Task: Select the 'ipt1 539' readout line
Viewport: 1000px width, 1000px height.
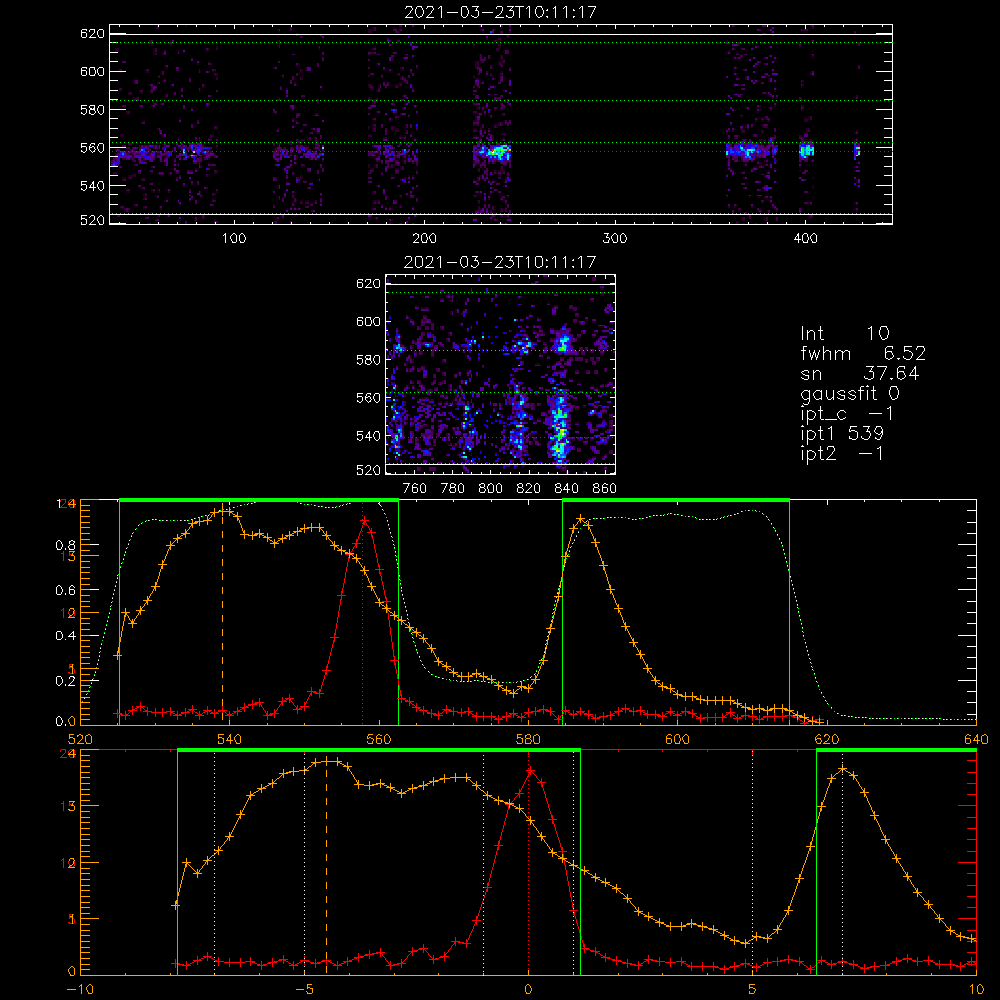Action: pyautogui.click(x=842, y=433)
